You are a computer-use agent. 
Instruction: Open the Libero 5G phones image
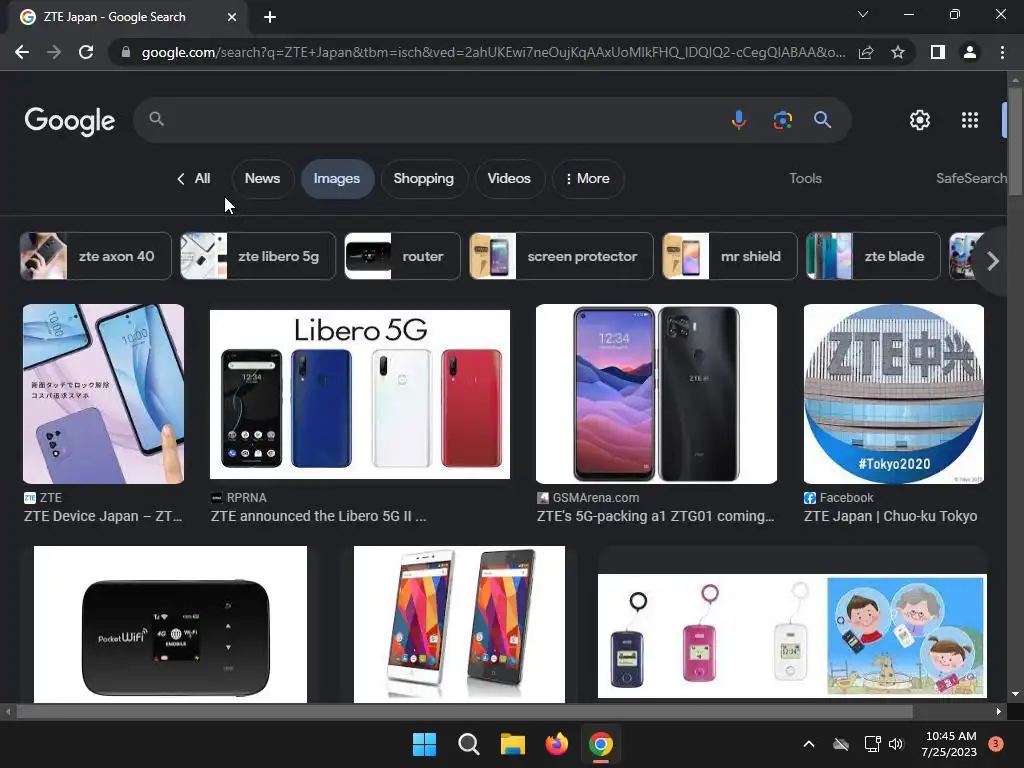pos(360,394)
